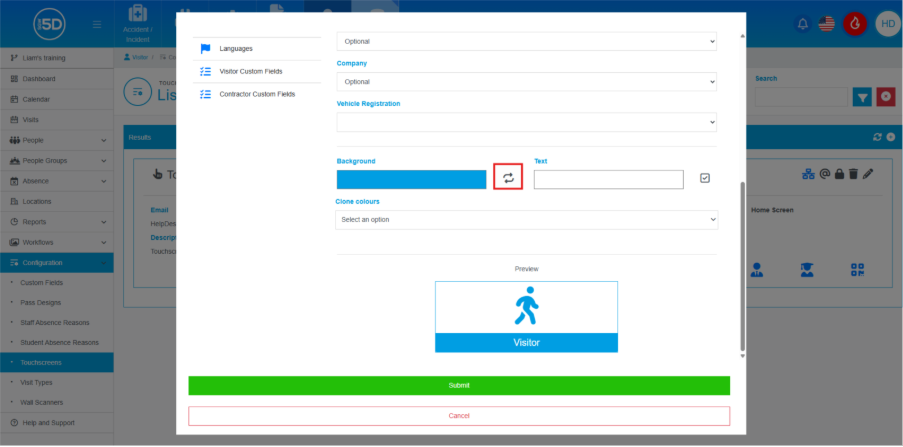903x447 pixels.
Task: Click the blue filter funnel button
Action: click(x=862, y=97)
